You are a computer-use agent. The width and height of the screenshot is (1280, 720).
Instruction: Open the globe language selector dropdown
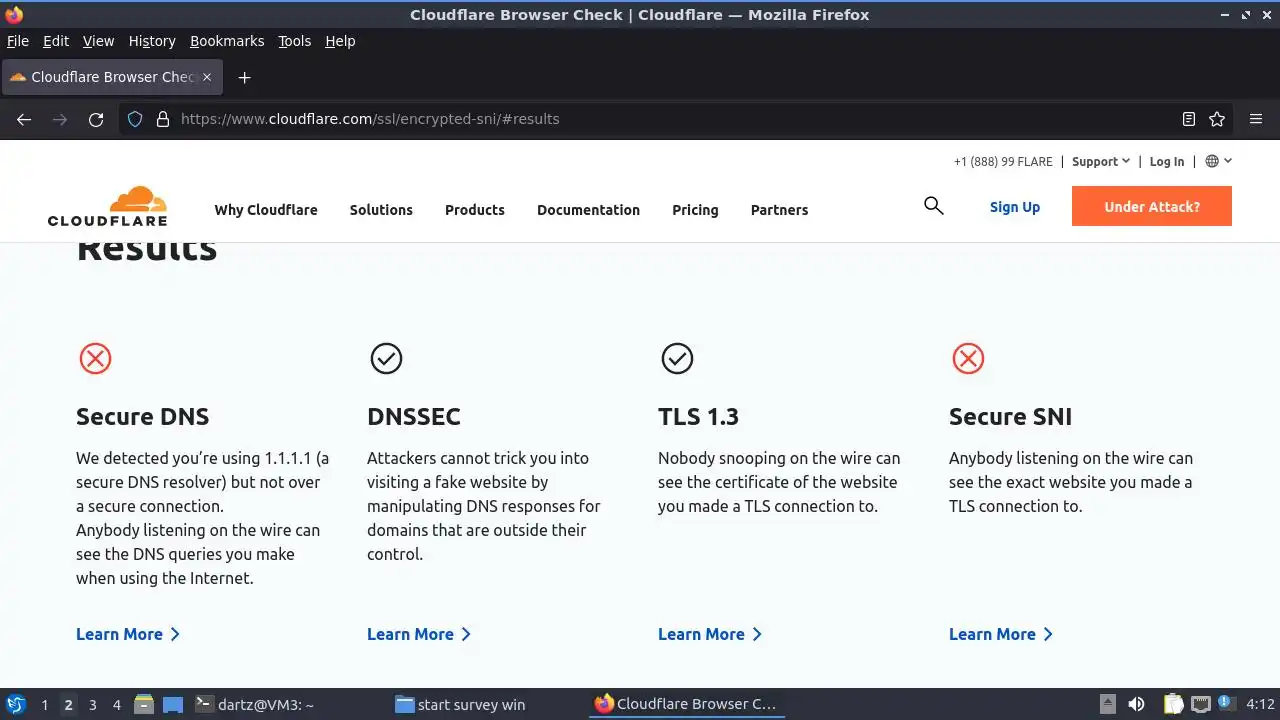(1218, 161)
